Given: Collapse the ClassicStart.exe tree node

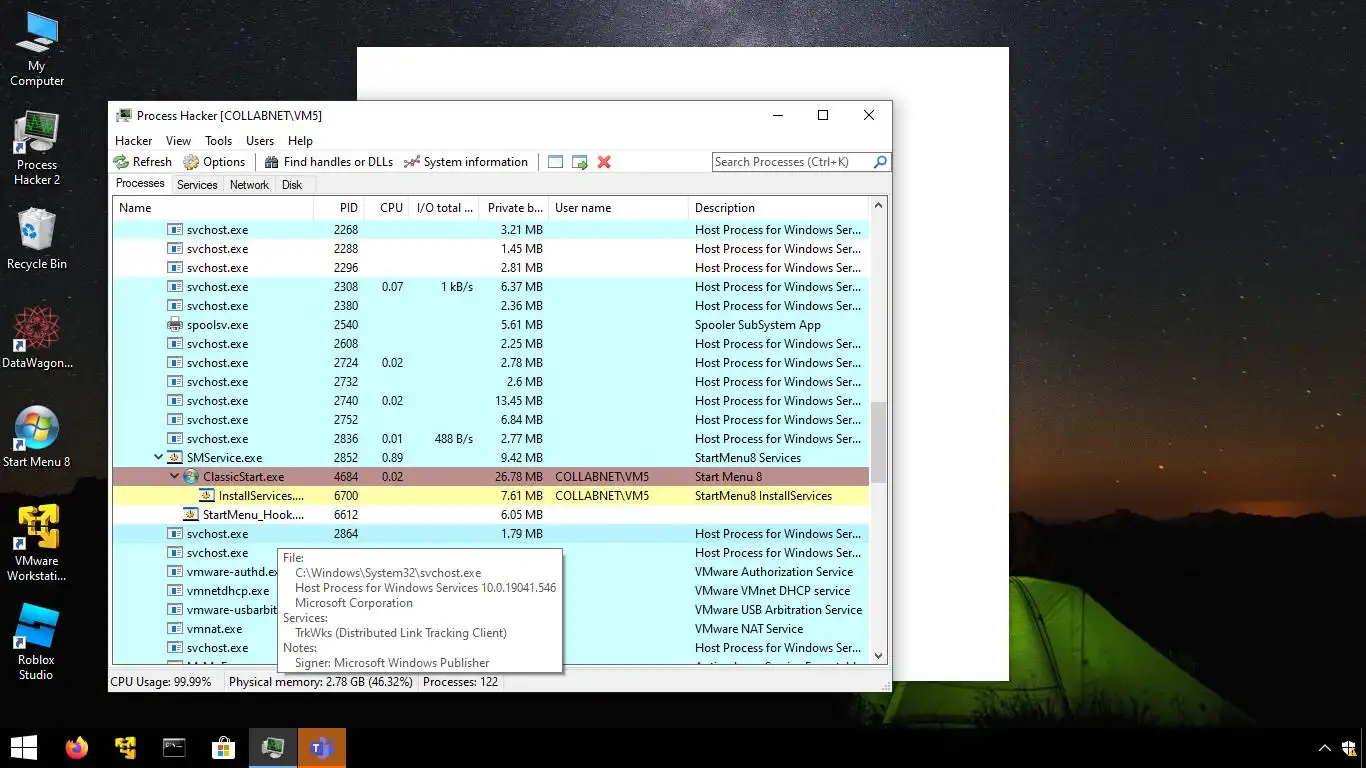Looking at the screenshot, I should click(x=174, y=477).
